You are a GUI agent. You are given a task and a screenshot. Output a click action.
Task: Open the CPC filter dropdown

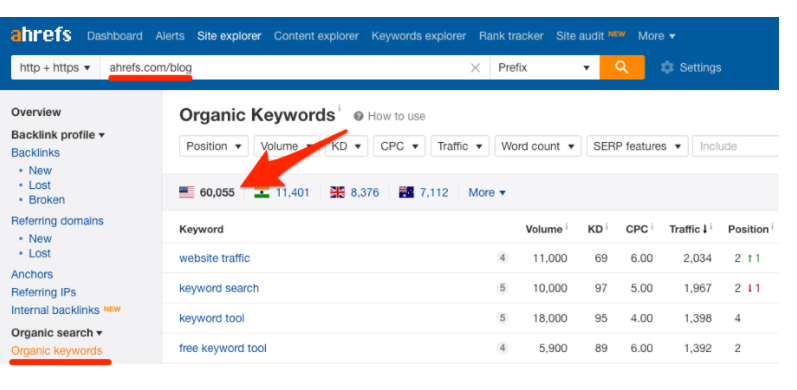pyautogui.click(x=399, y=146)
